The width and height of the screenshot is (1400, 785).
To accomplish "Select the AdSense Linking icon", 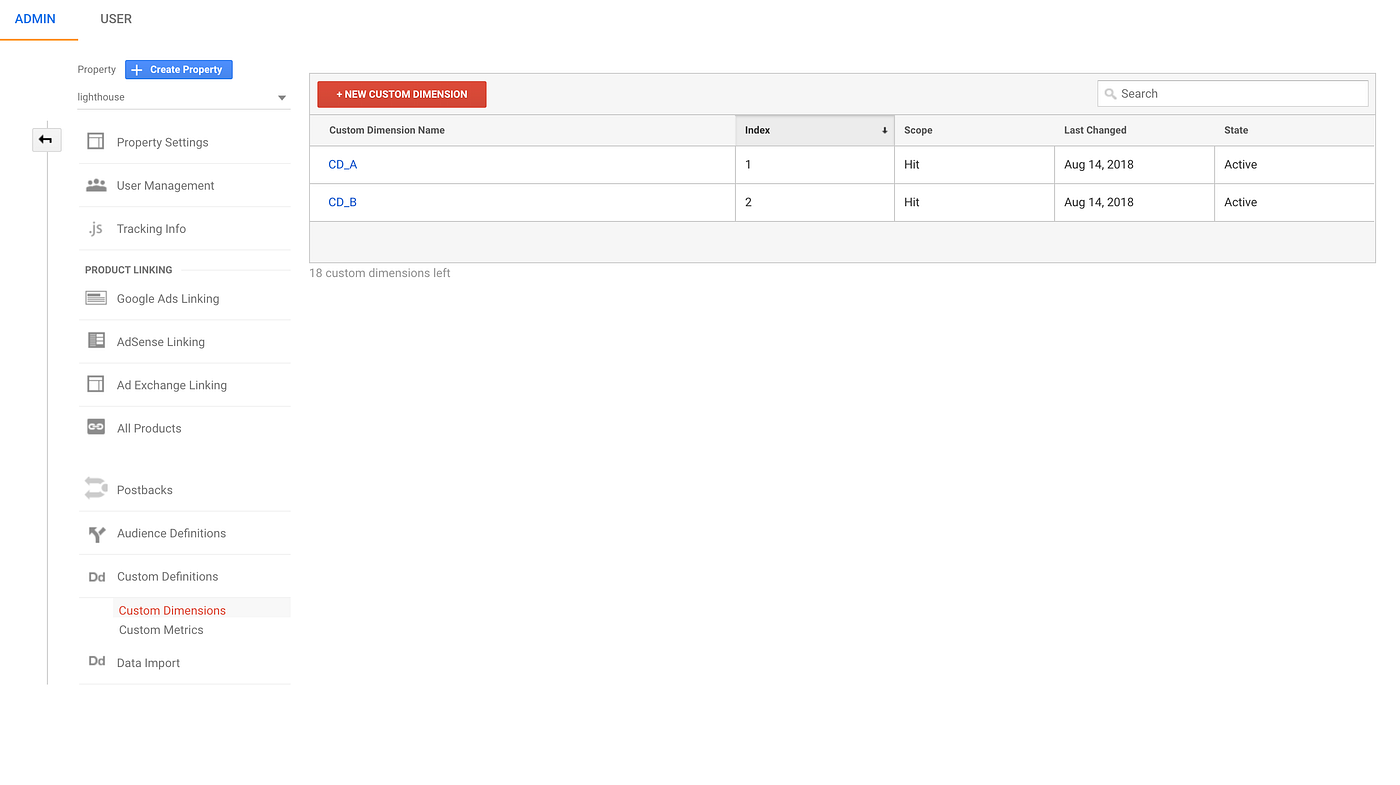I will point(95,340).
